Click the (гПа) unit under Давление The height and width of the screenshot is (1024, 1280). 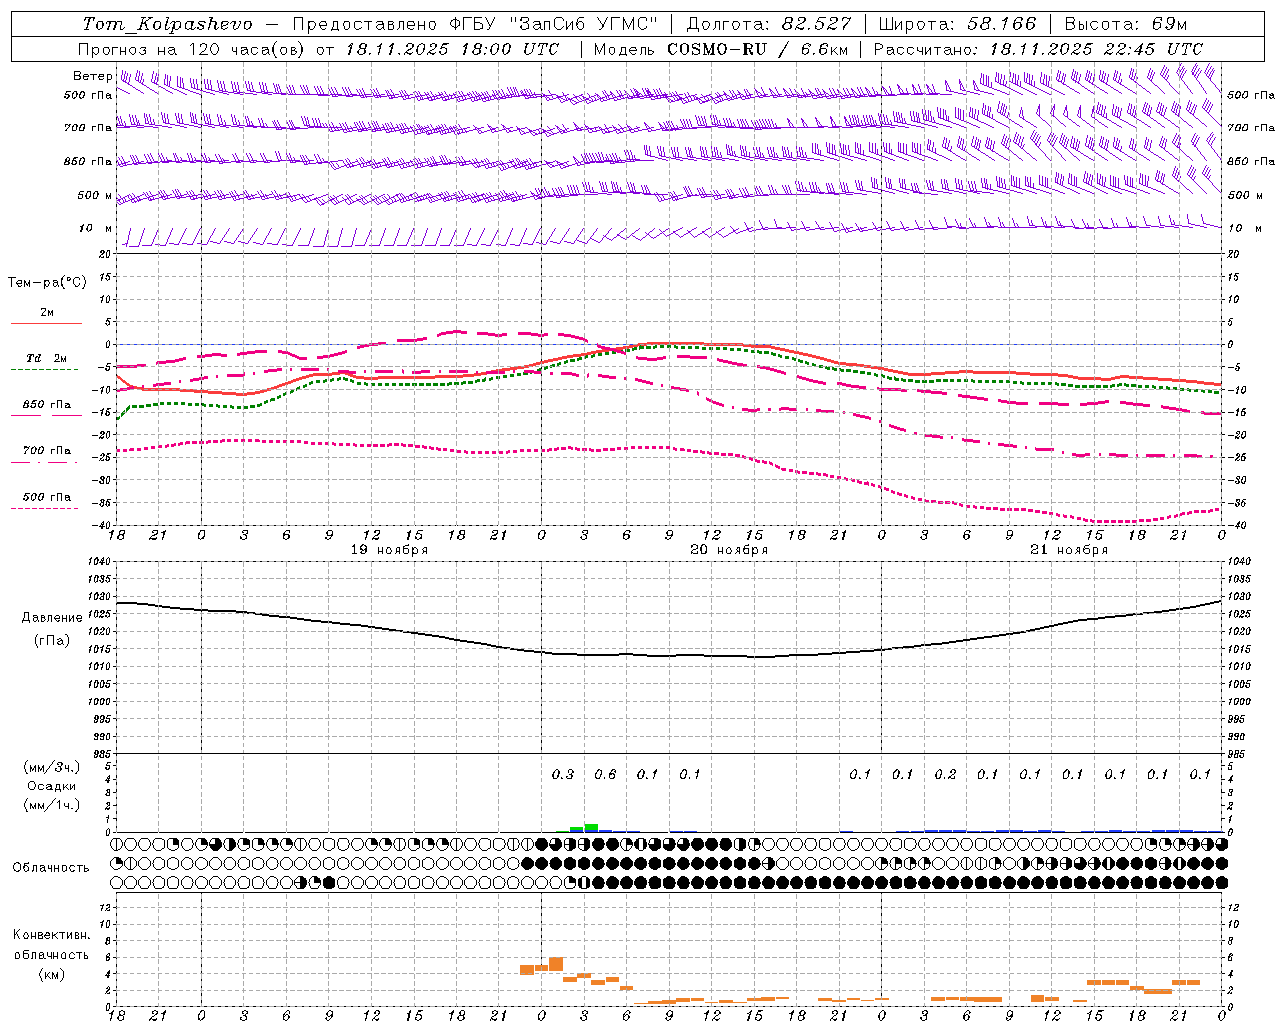pyautogui.click(x=52, y=641)
